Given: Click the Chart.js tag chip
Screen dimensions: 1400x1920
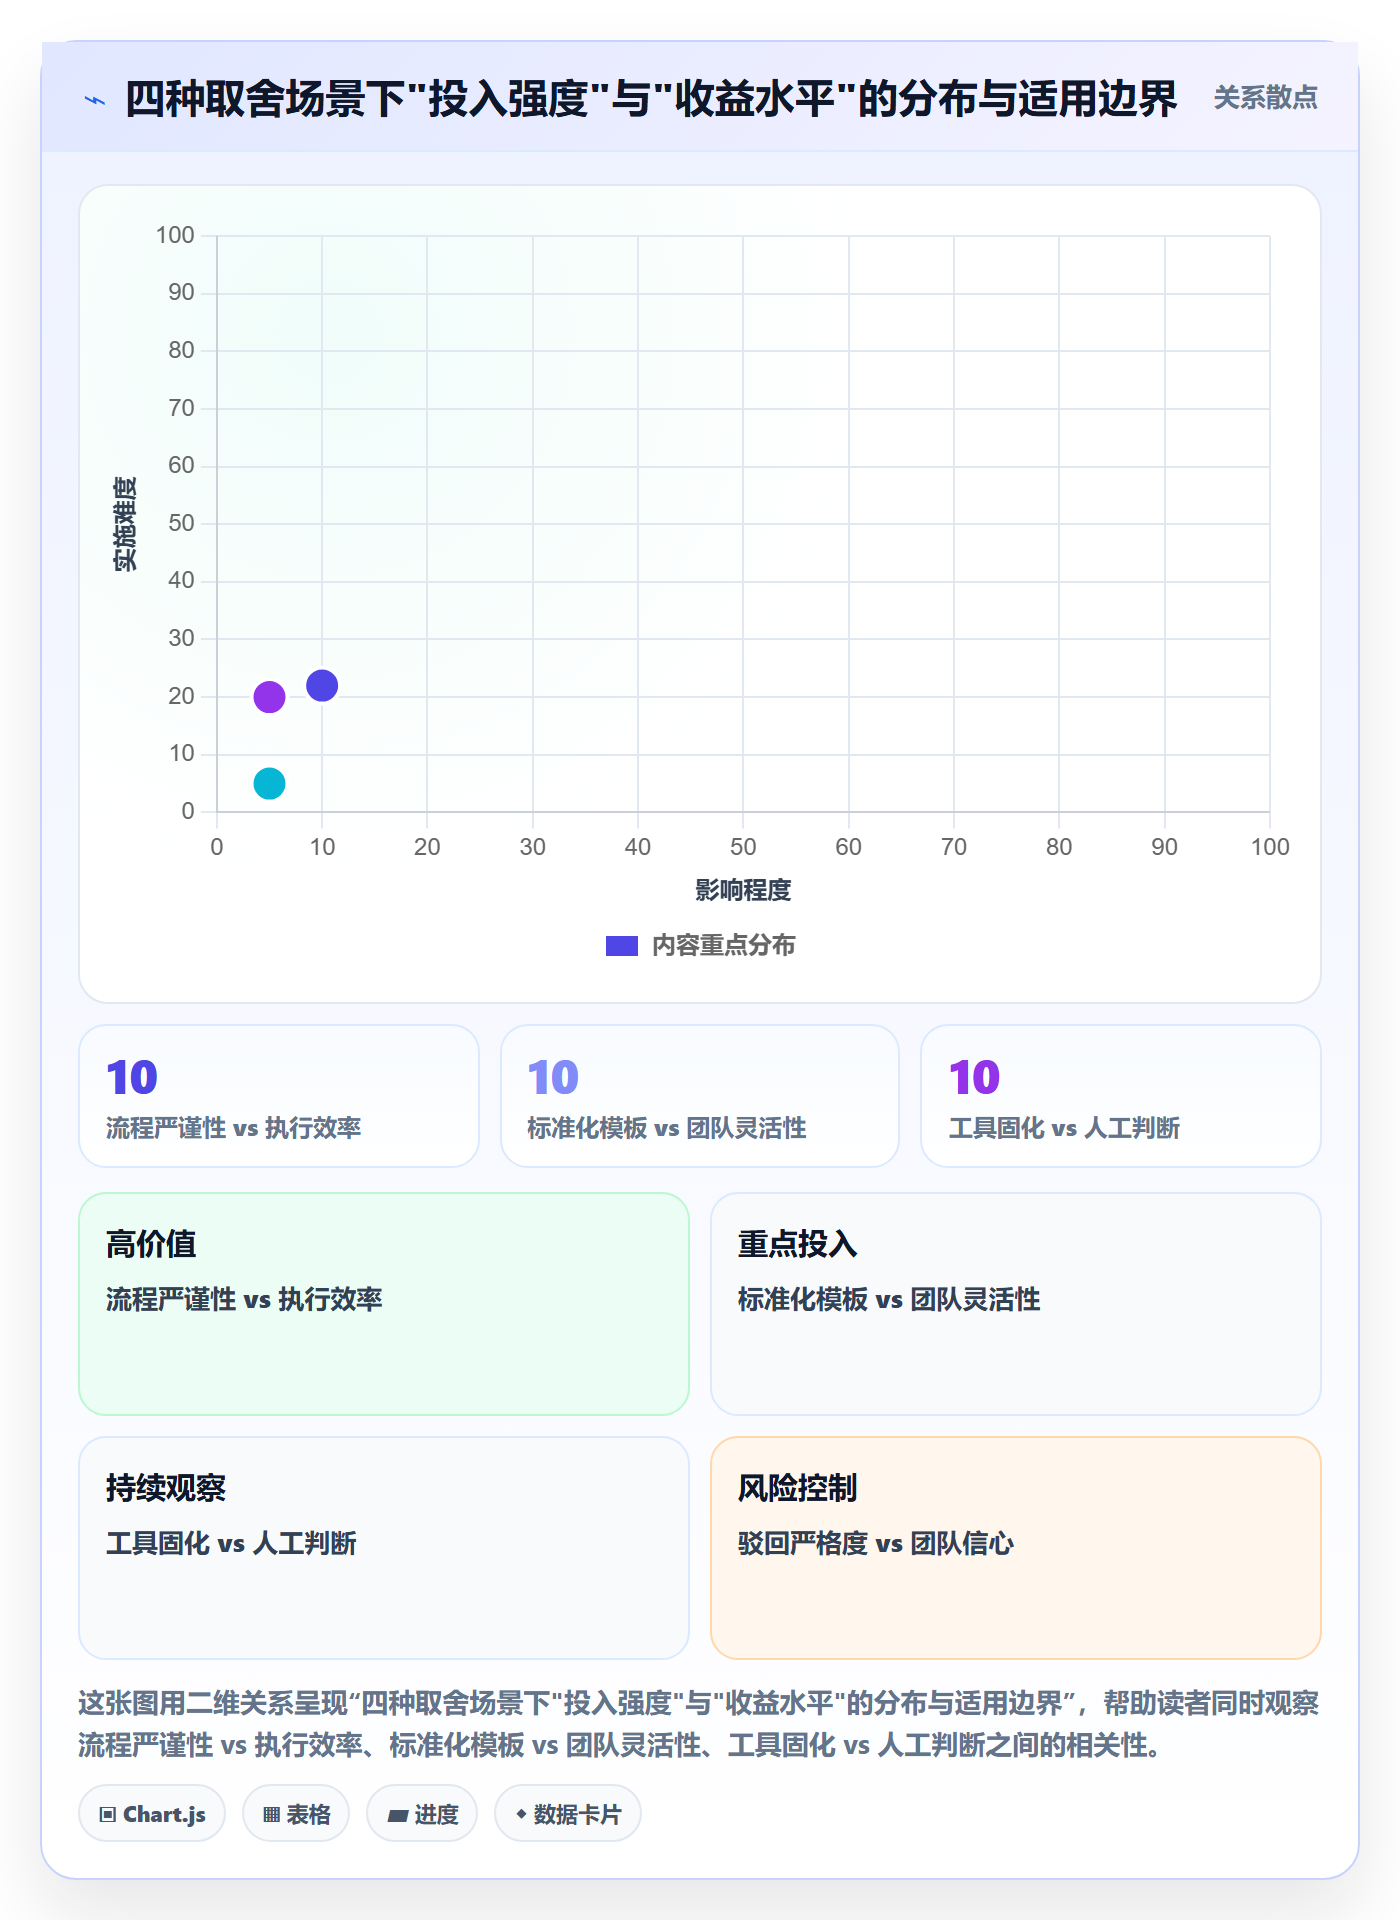Looking at the screenshot, I should pyautogui.click(x=152, y=1814).
